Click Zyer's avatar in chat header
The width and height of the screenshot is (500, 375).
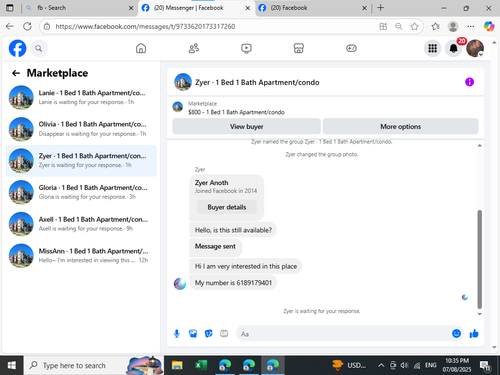click(183, 82)
